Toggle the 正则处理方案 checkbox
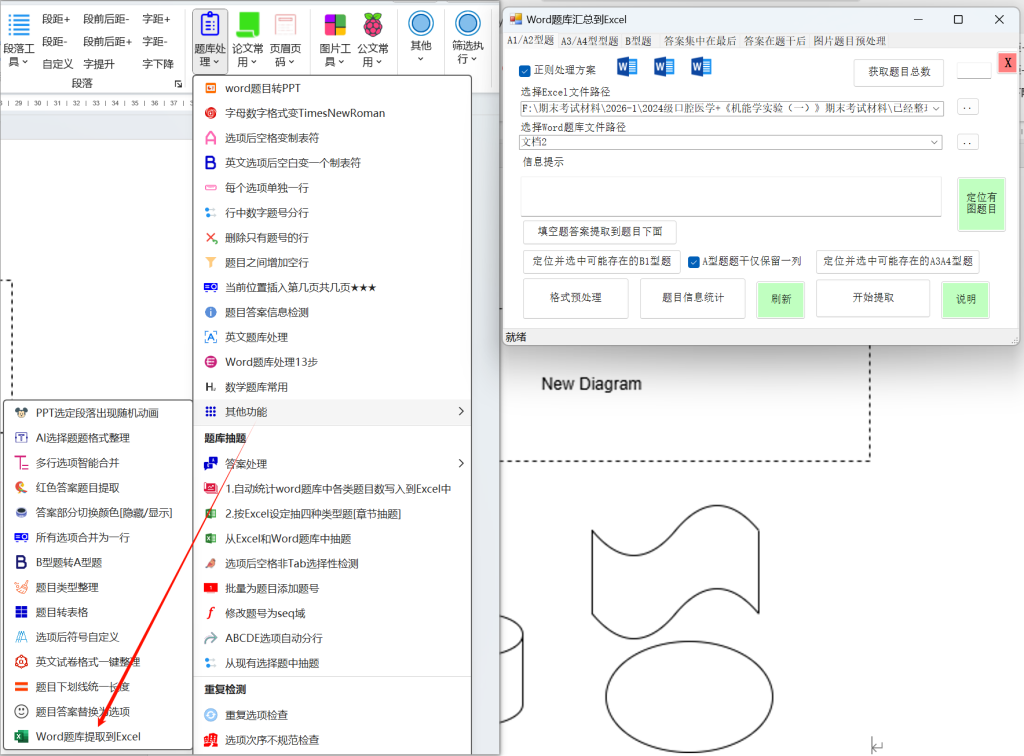The height and width of the screenshot is (756, 1024). coord(524,70)
